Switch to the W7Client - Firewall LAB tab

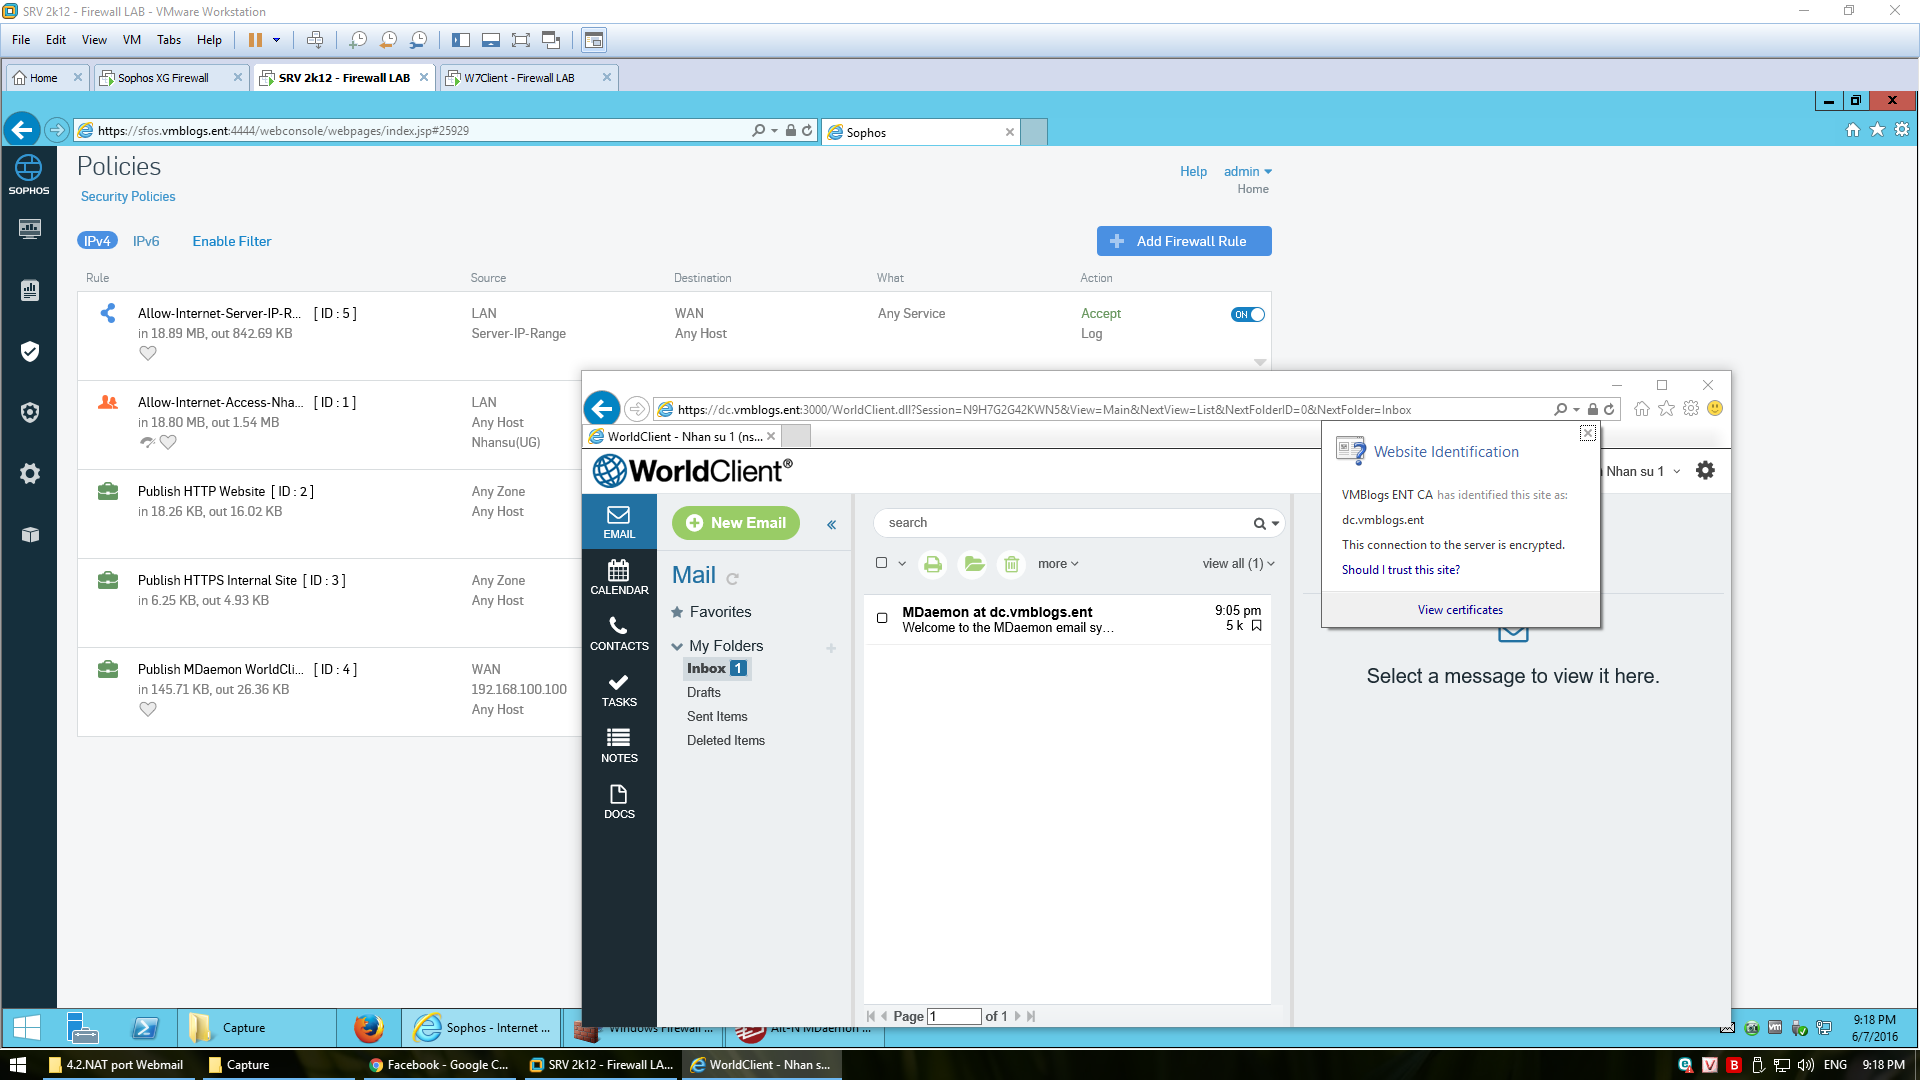click(520, 77)
